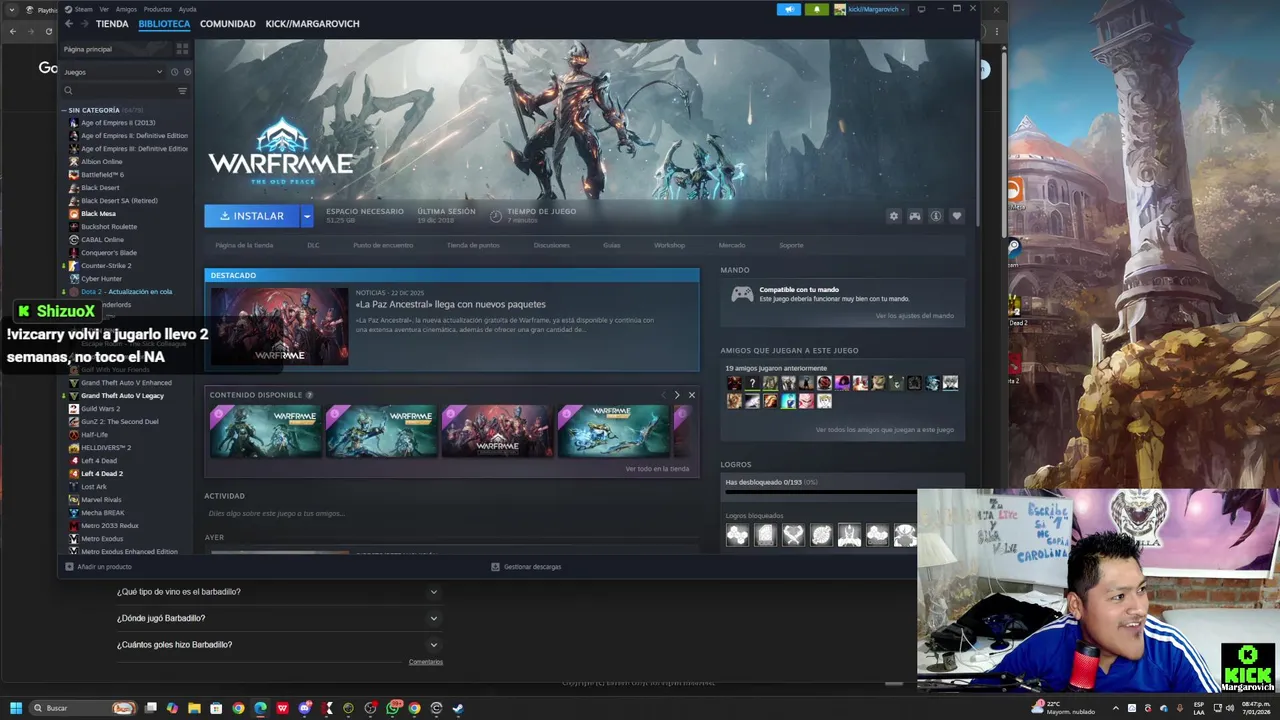Open Steam notifications bell icon

tap(817, 9)
